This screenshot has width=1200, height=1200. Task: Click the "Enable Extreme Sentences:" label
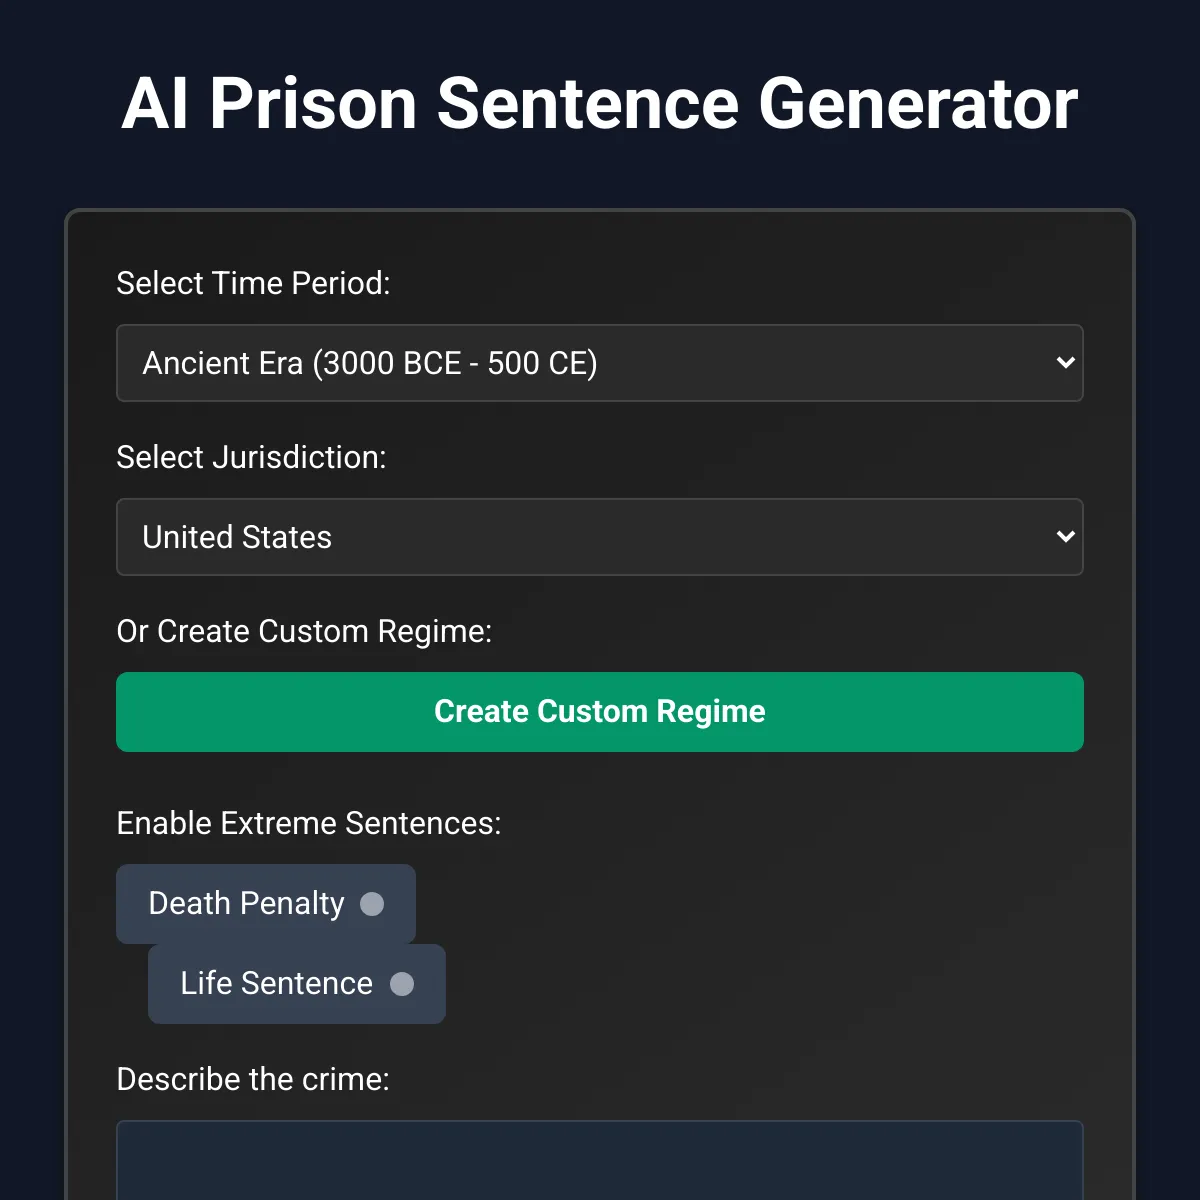pyautogui.click(x=309, y=823)
